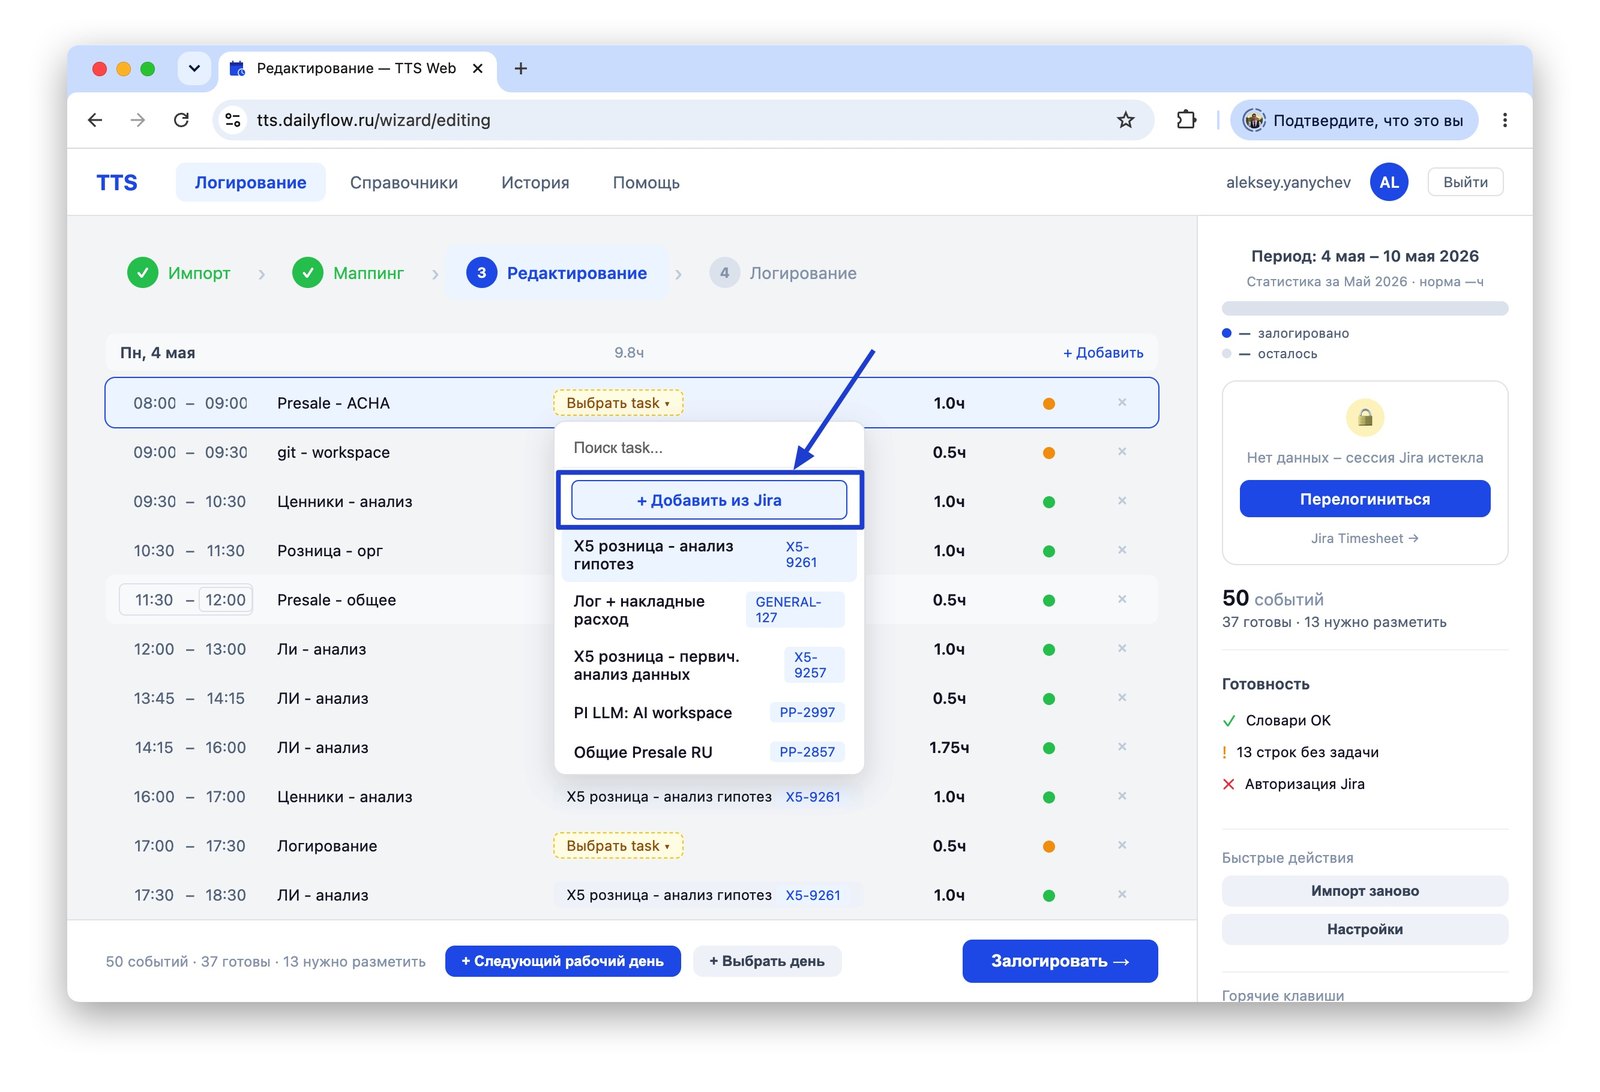The height and width of the screenshot is (1092, 1600).
Task: Switch to the История tab
Action: (x=535, y=183)
